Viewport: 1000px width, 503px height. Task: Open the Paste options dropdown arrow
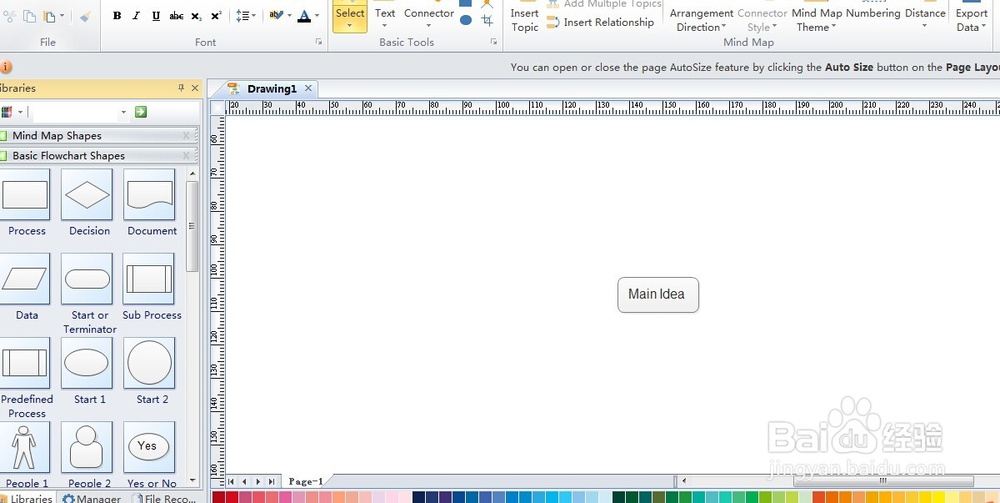[62, 16]
